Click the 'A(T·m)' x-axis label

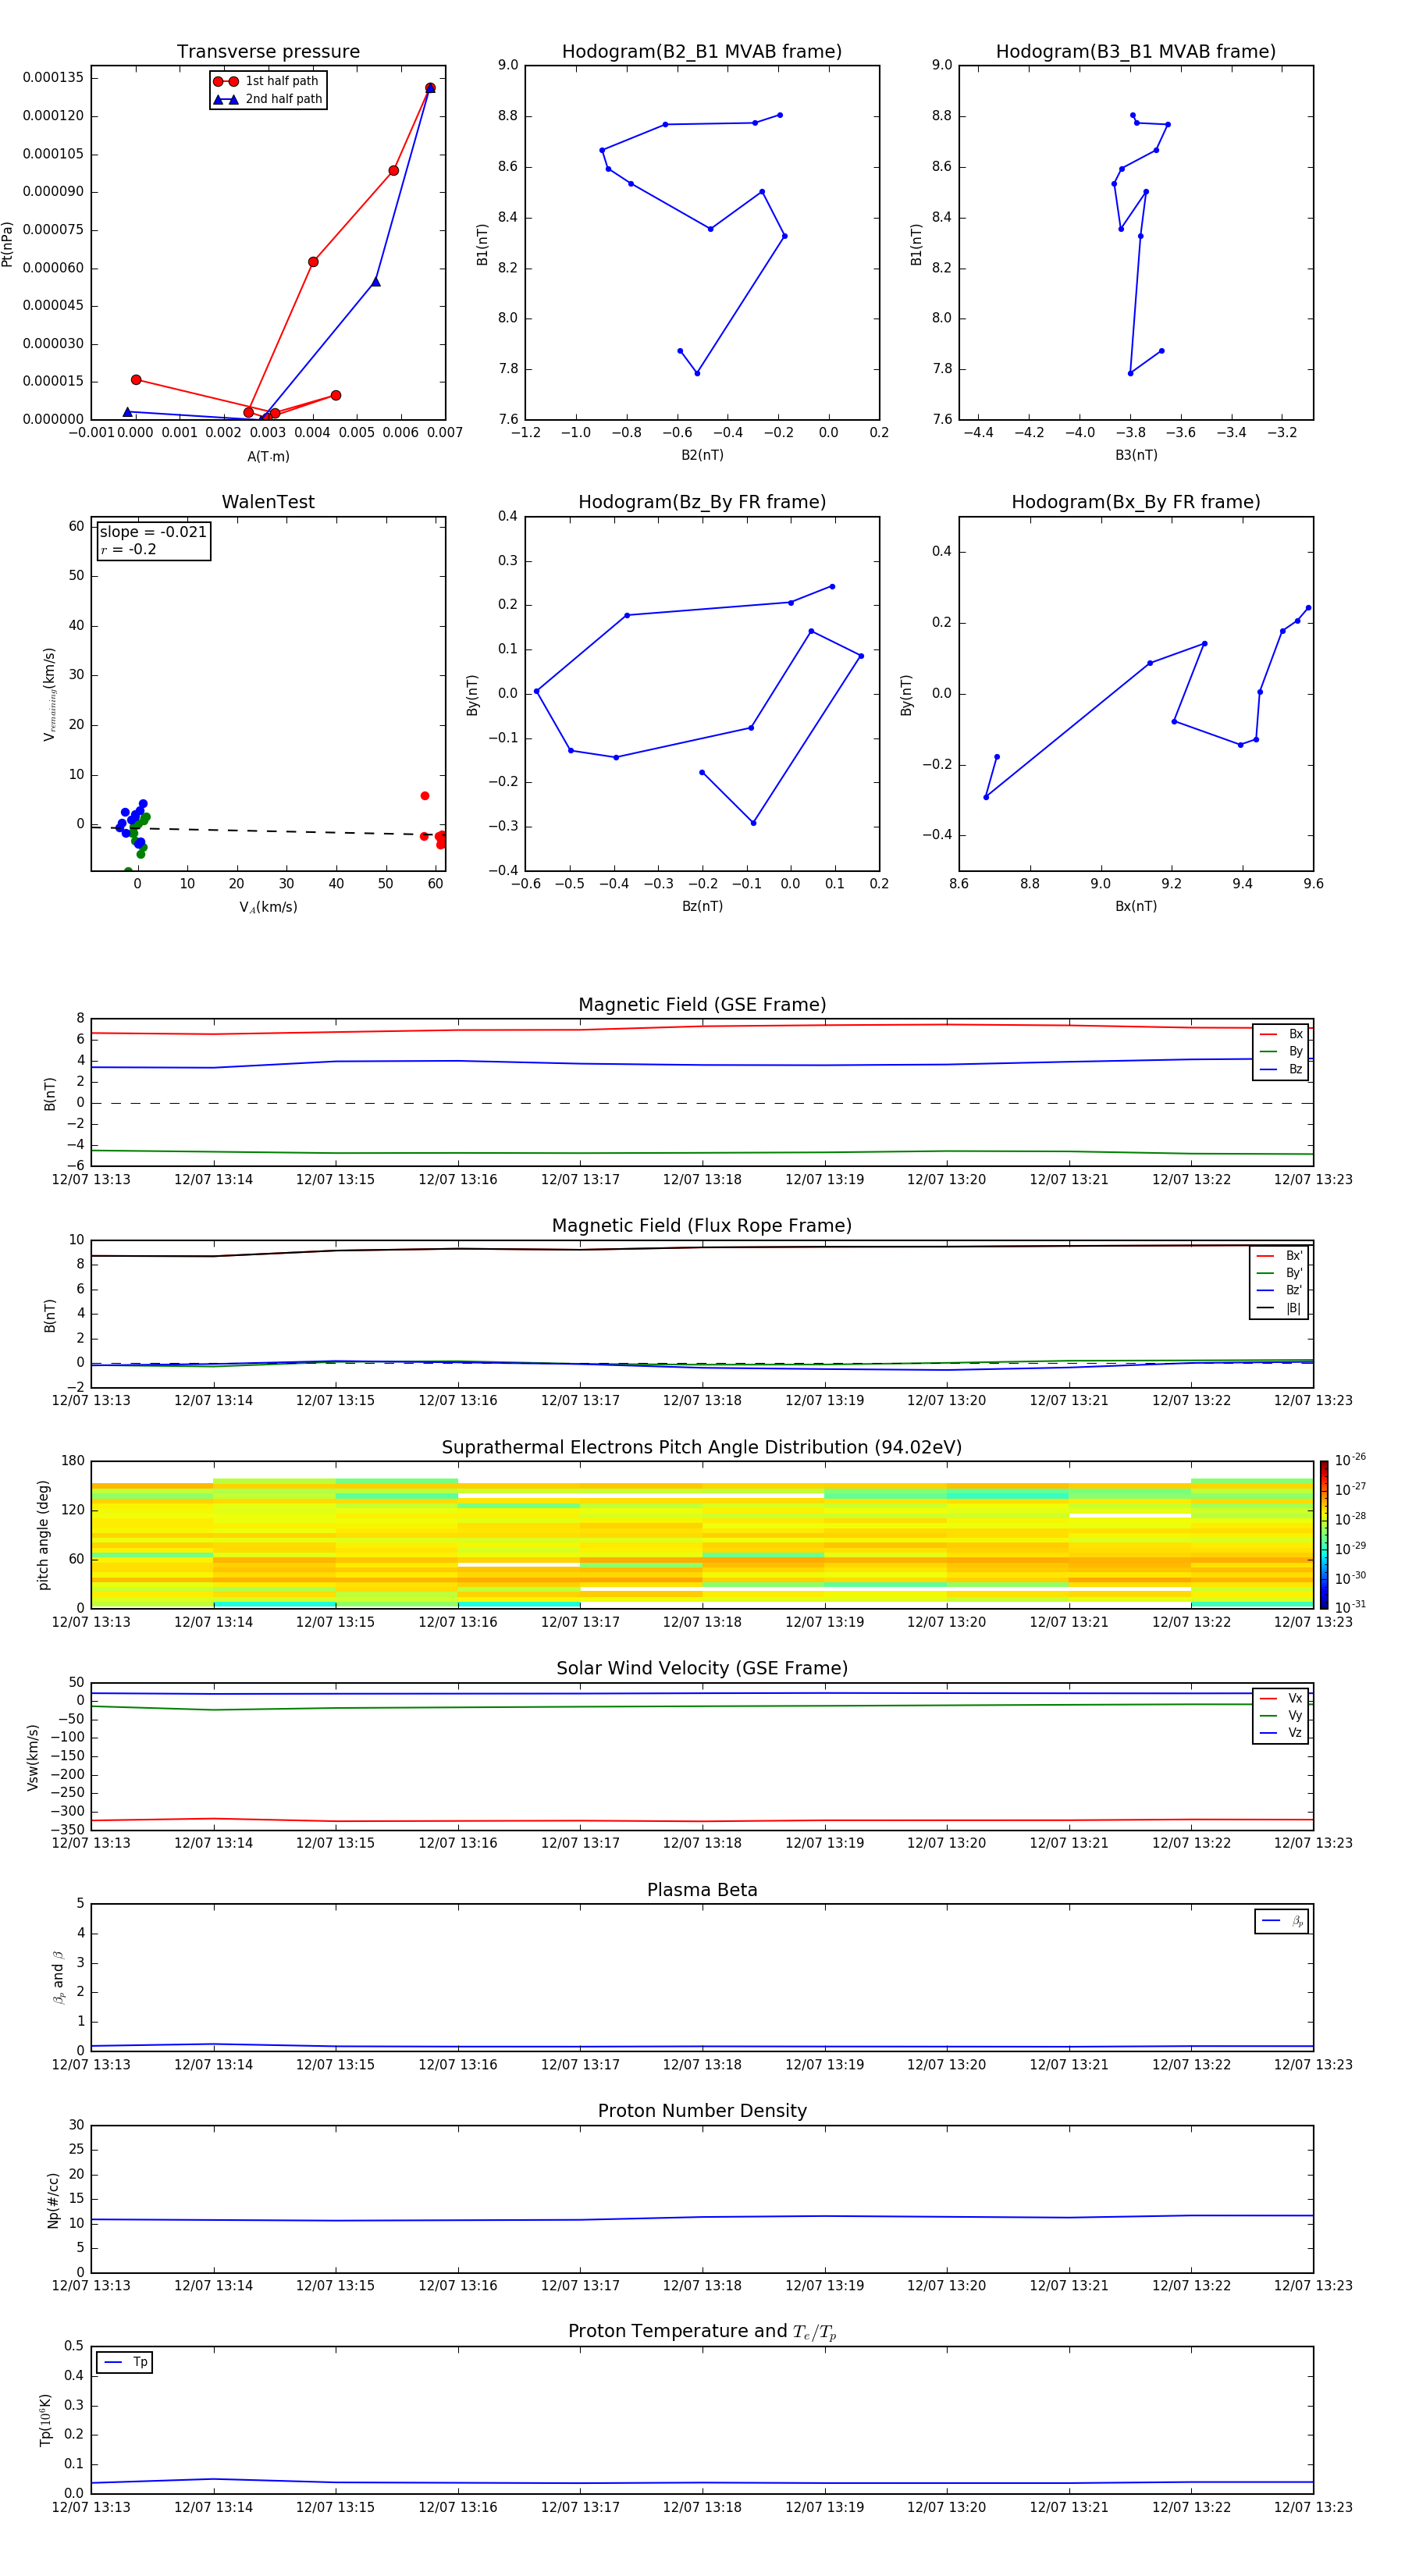[268, 457]
